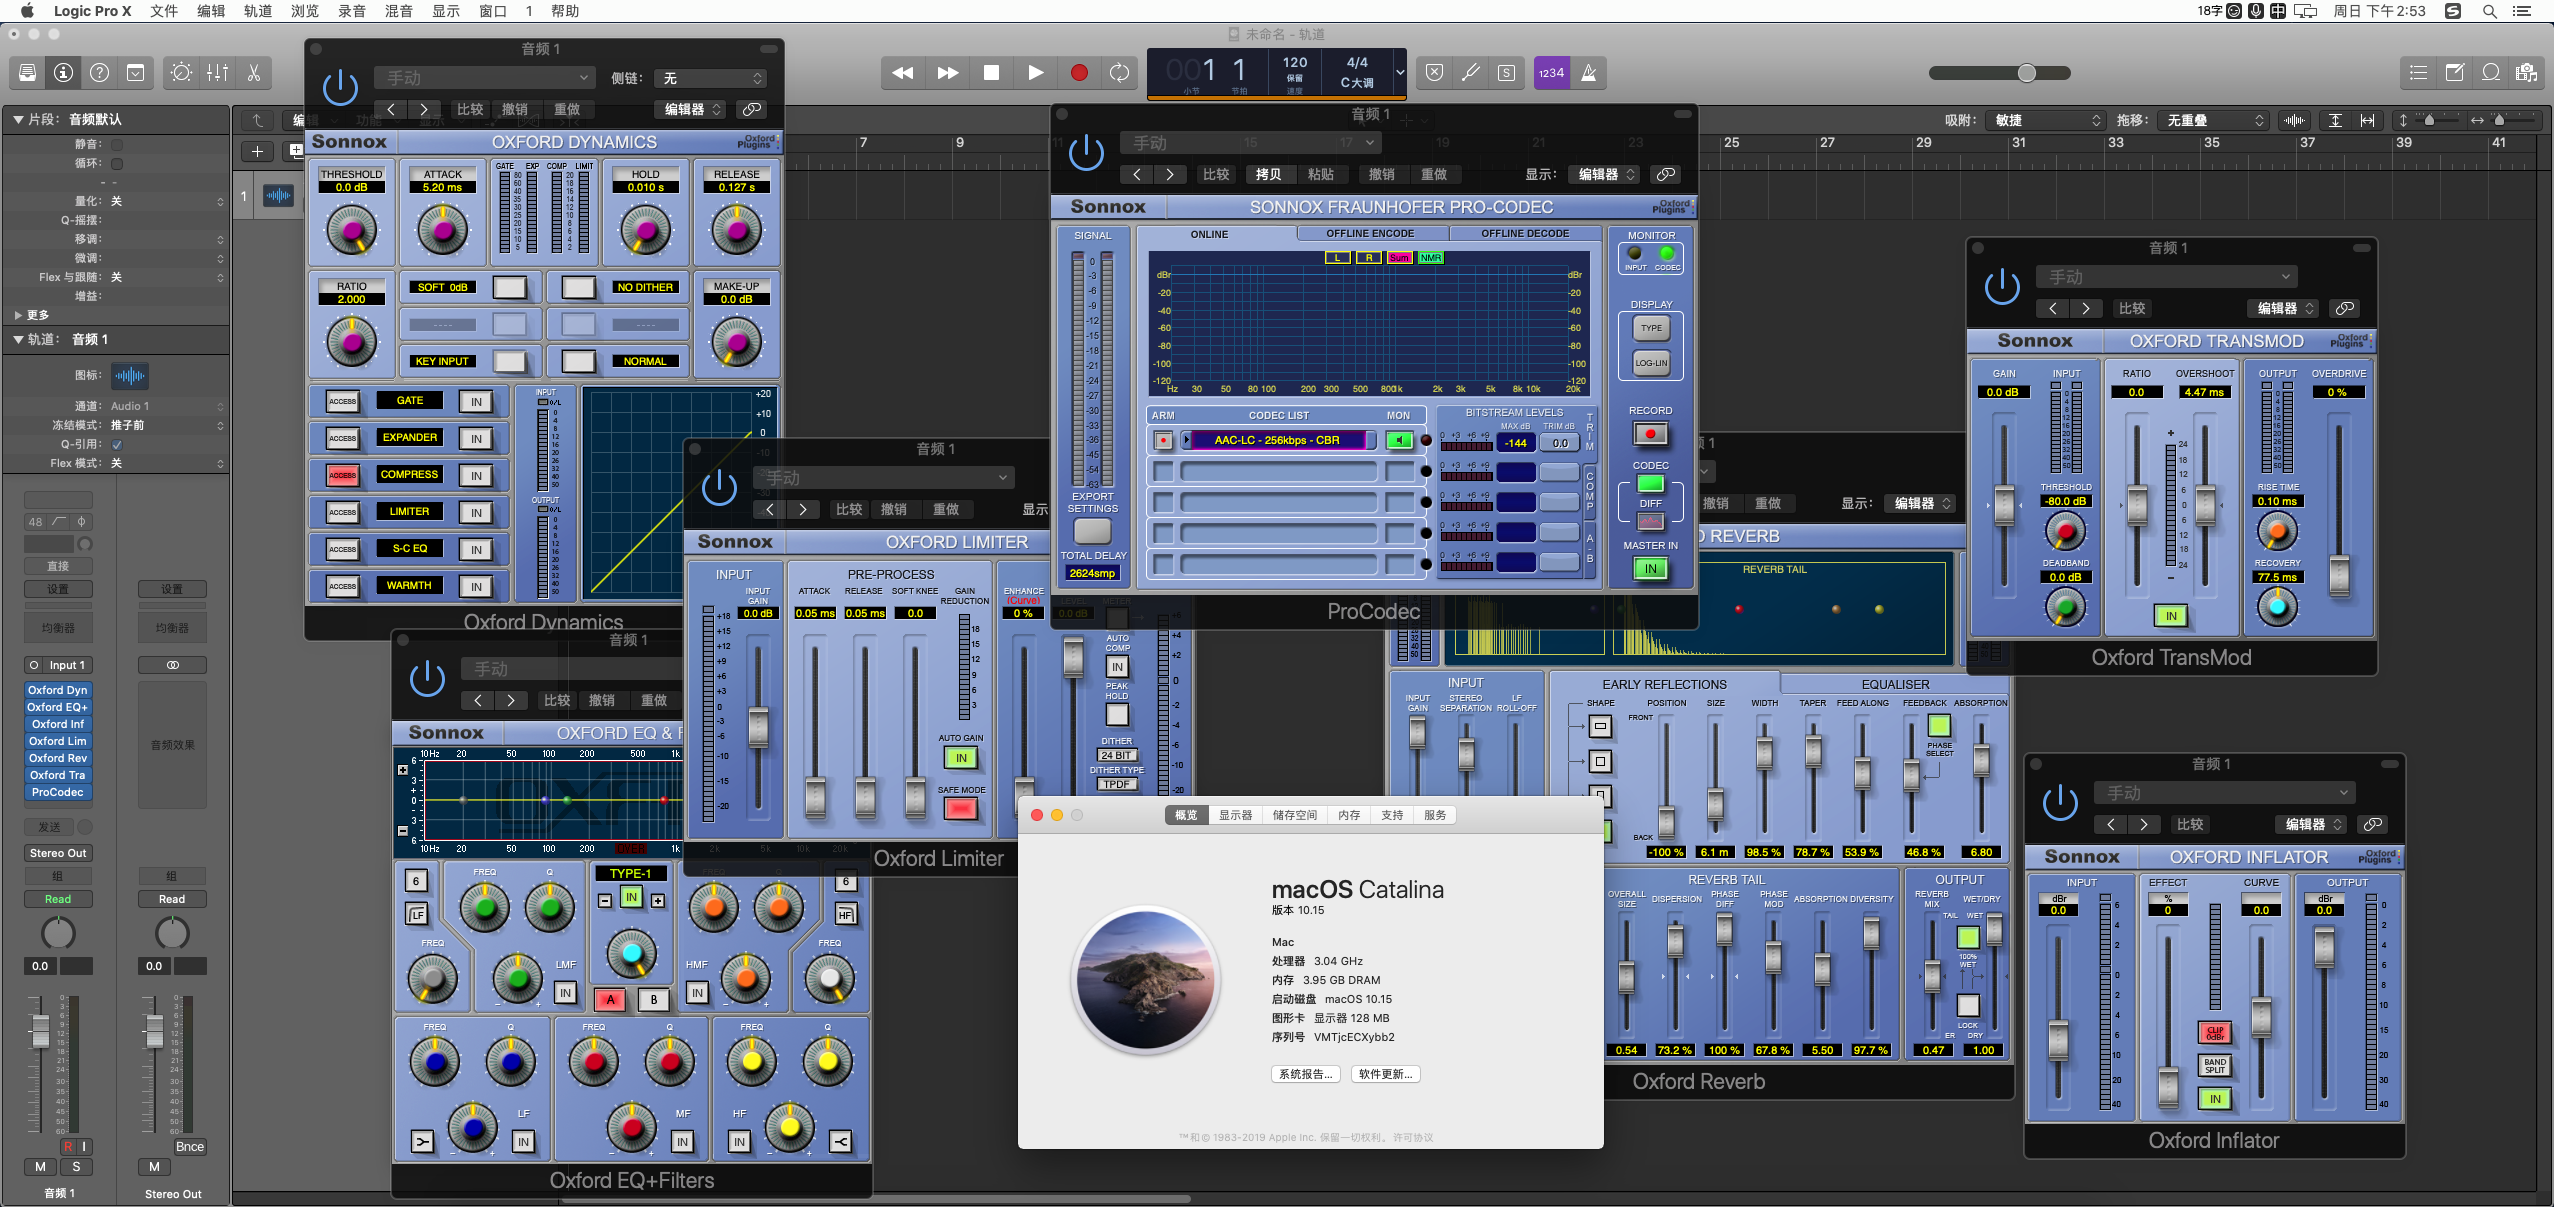
Task: Toggle Oxford Dynamics plugin power button
Action: click(x=340, y=87)
